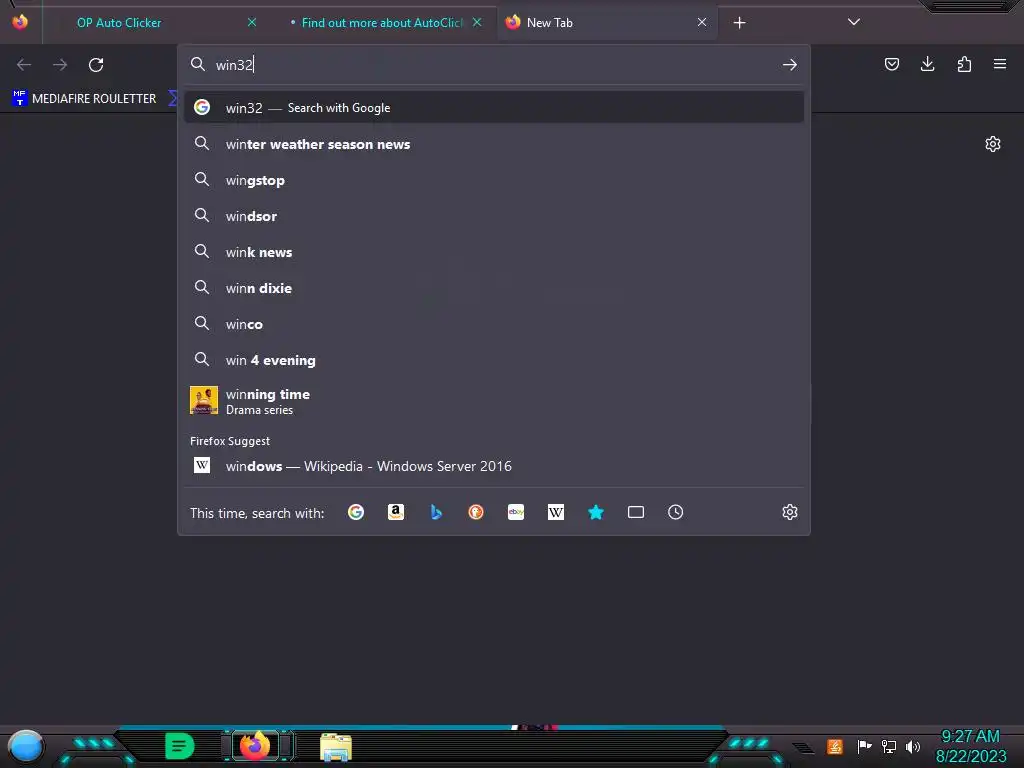Screen dimensions: 1024x768
Task: Search this time with Bing icon
Action: coord(436,513)
